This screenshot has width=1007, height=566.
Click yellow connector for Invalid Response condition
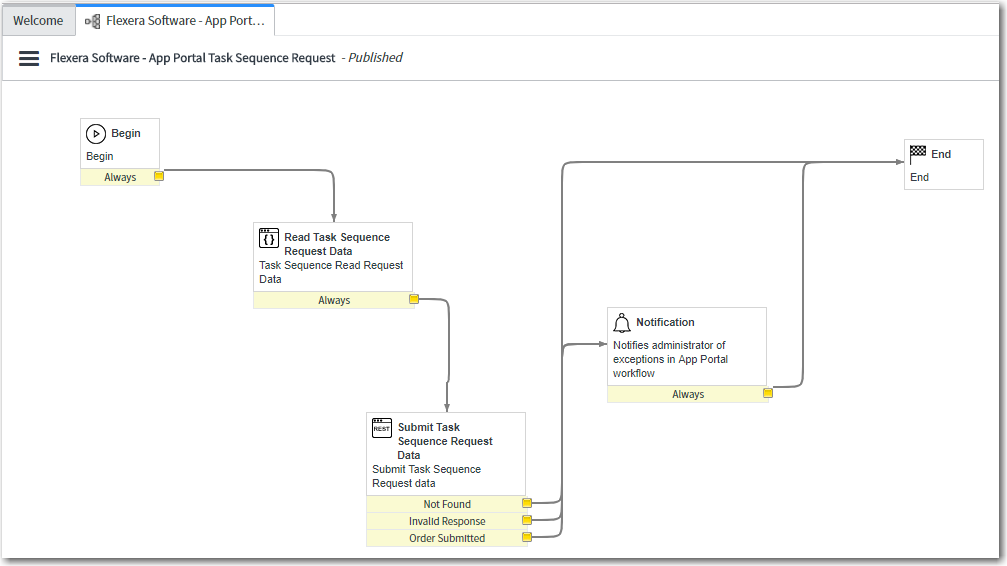click(x=527, y=520)
